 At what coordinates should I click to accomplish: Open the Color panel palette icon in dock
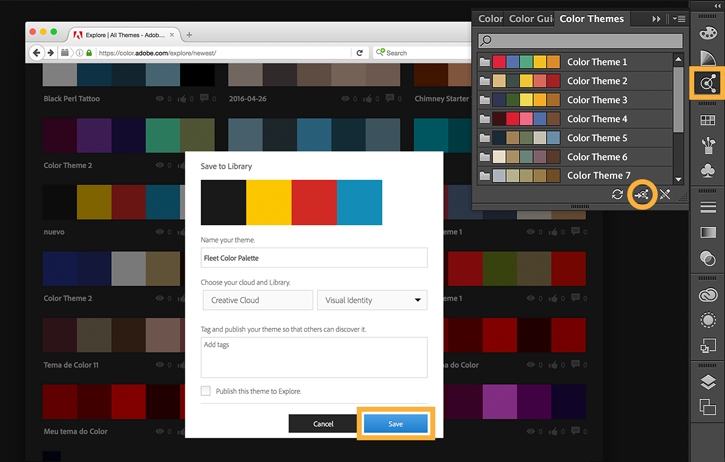[x=708, y=33]
